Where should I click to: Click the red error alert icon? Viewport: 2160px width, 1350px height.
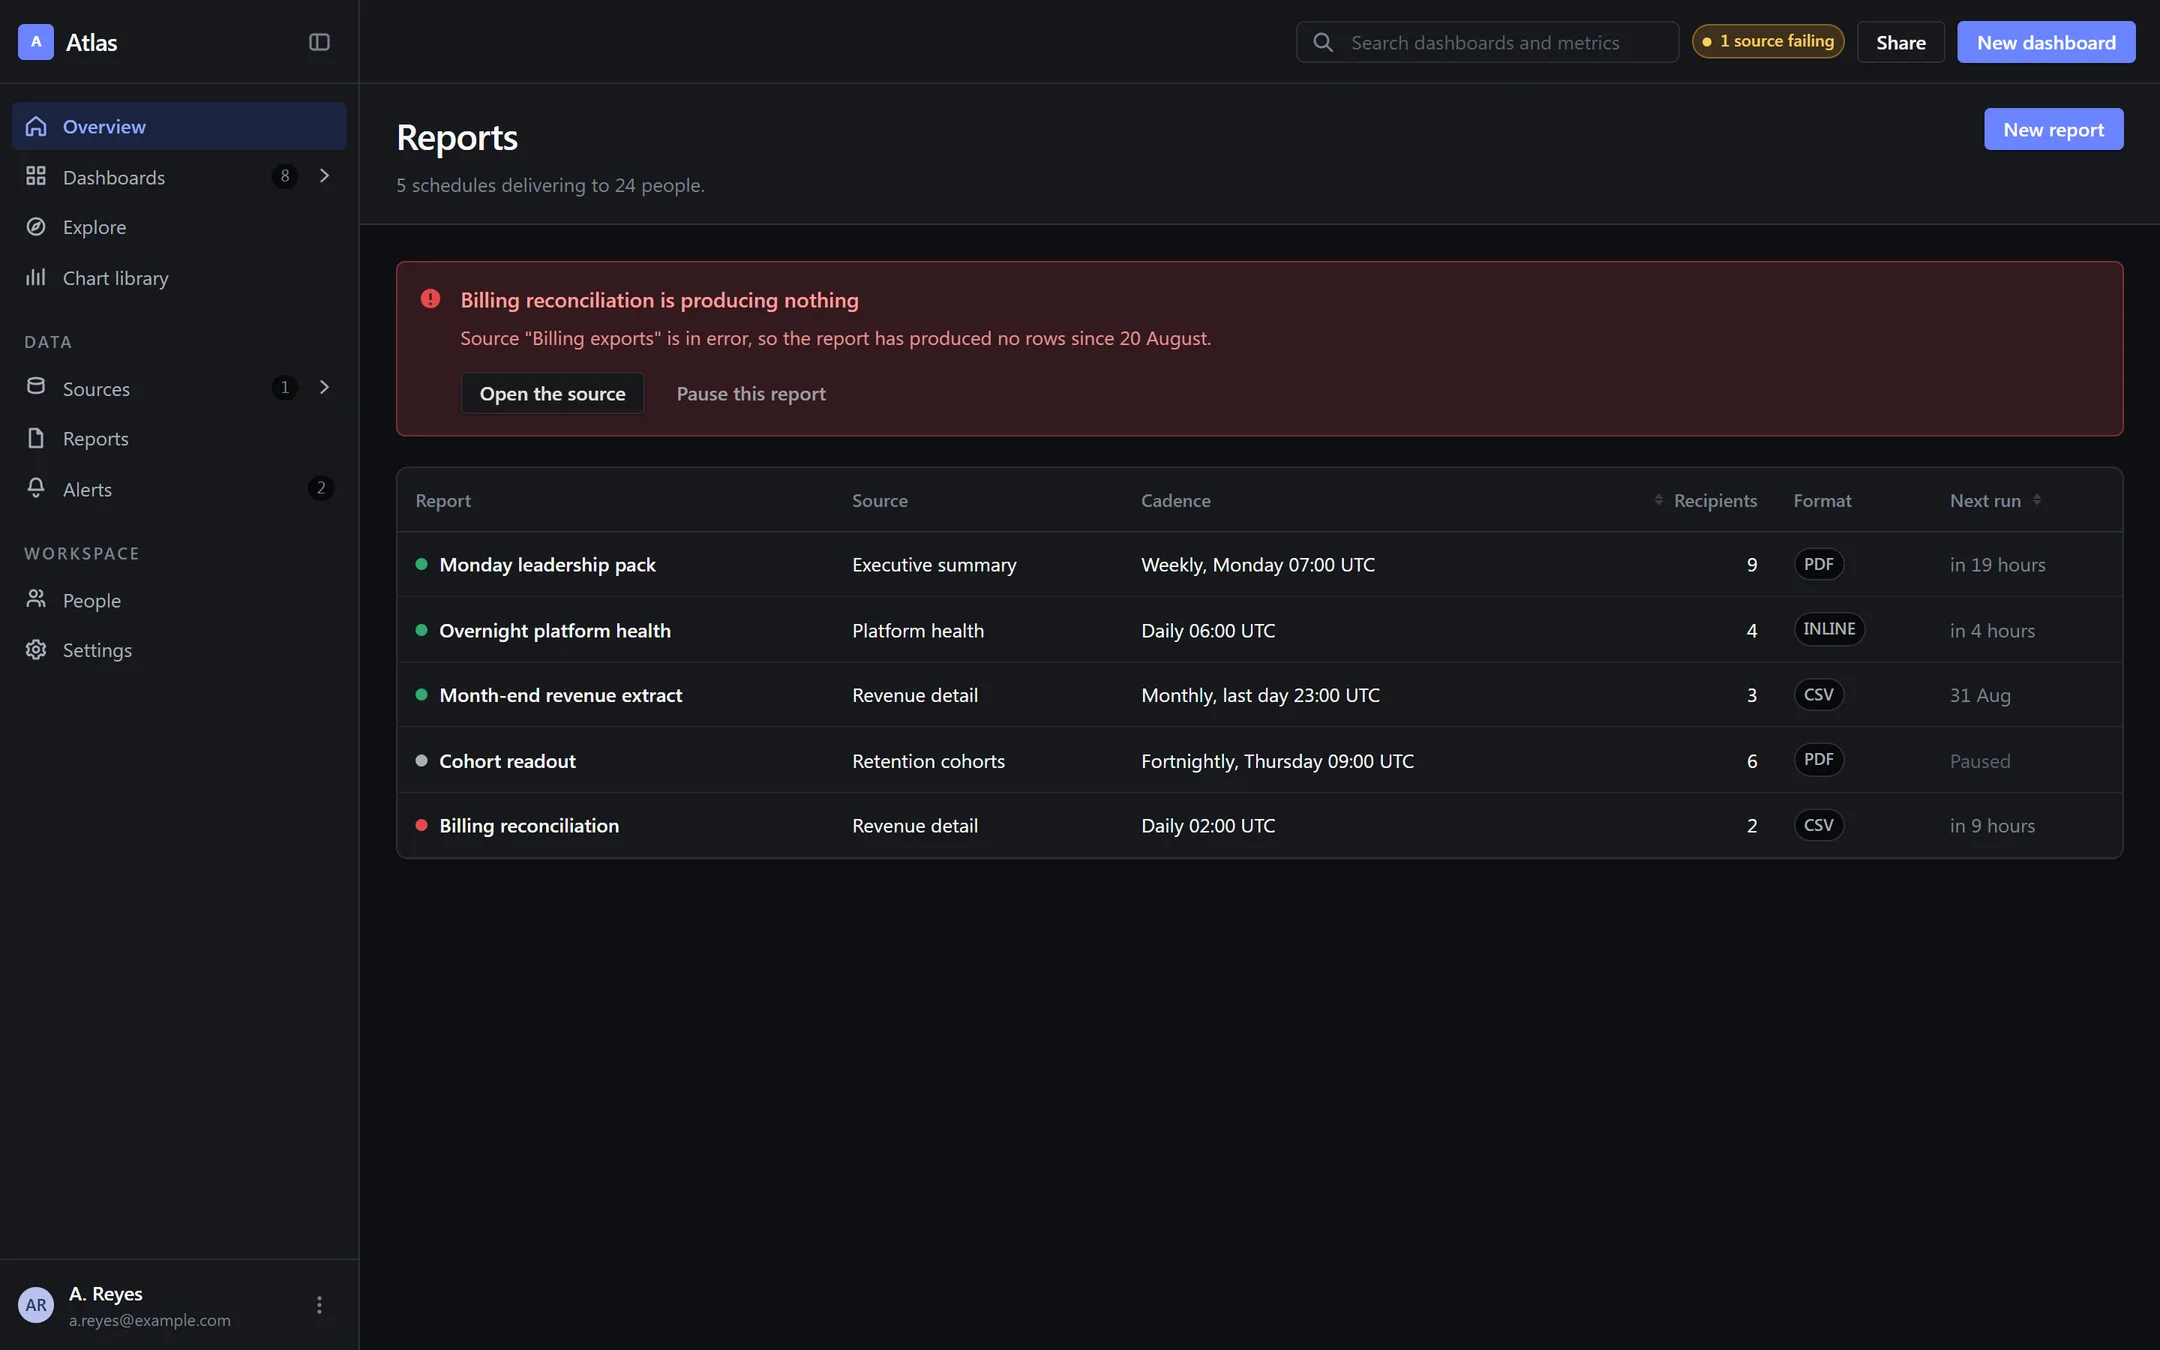point(430,299)
